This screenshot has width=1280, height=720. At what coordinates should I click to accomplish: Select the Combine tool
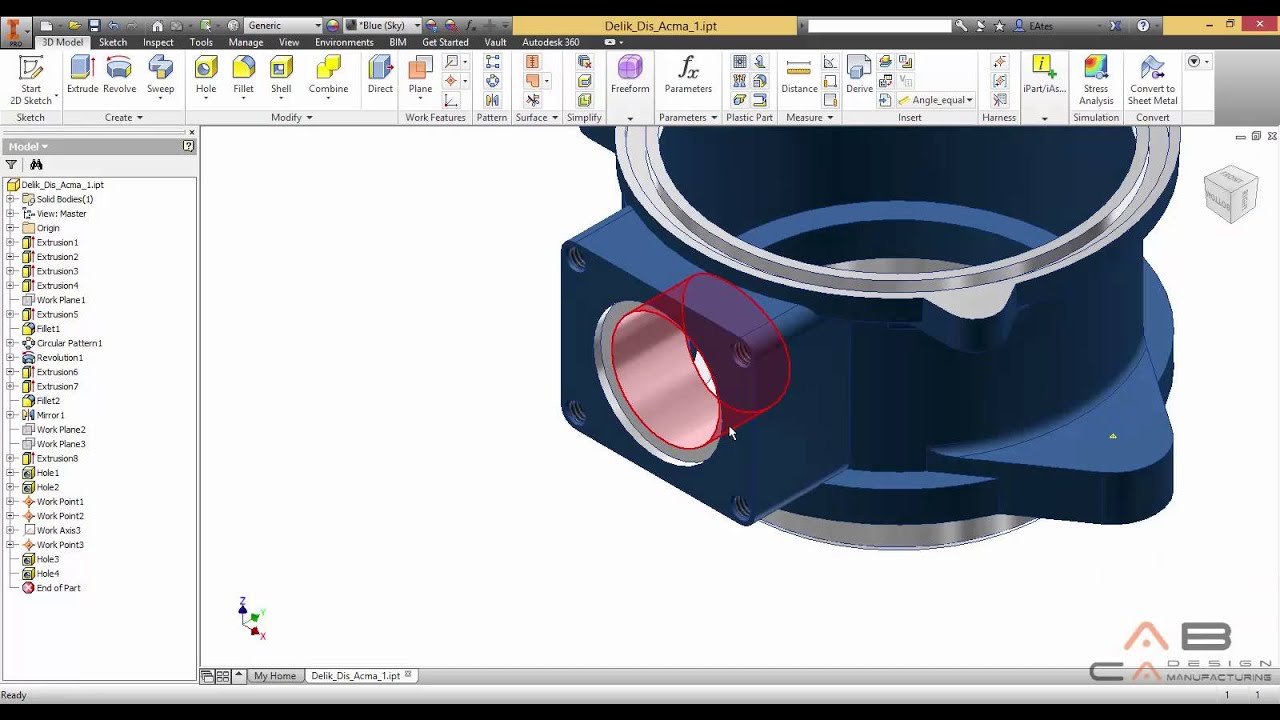coord(328,76)
